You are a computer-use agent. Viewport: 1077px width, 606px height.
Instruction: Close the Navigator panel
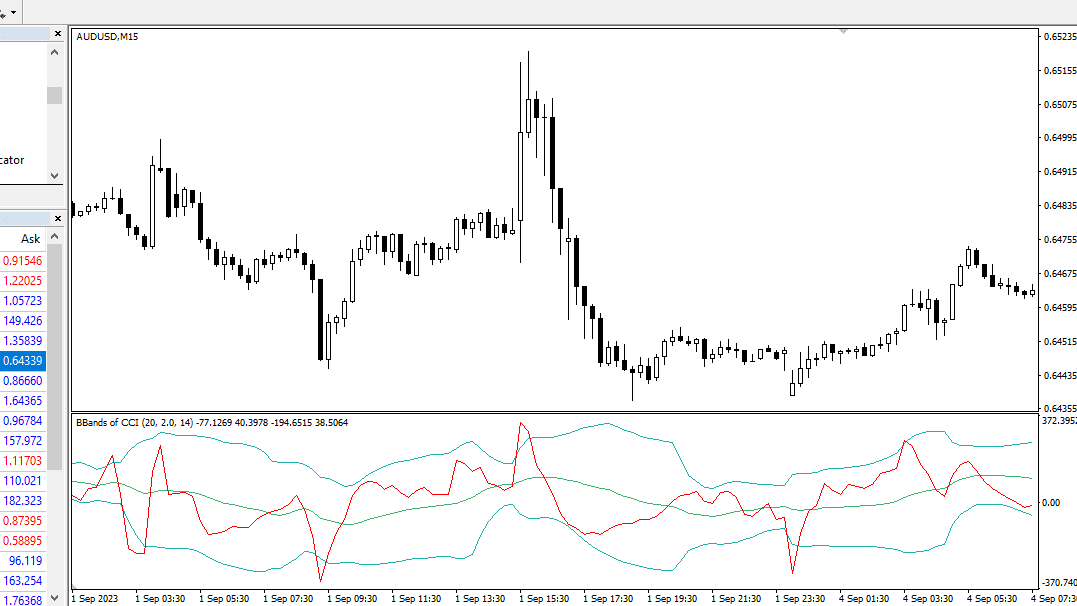pos(58,34)
